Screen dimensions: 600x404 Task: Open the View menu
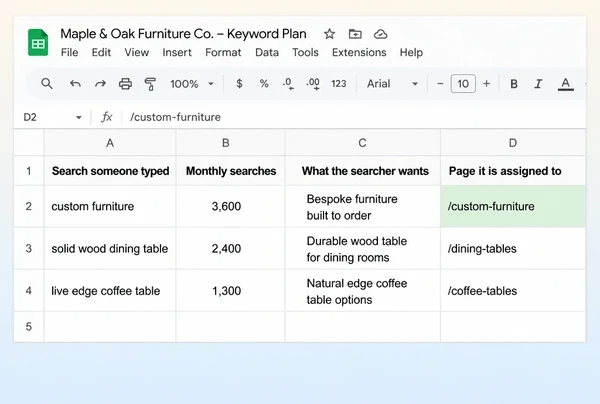point(137,52)
